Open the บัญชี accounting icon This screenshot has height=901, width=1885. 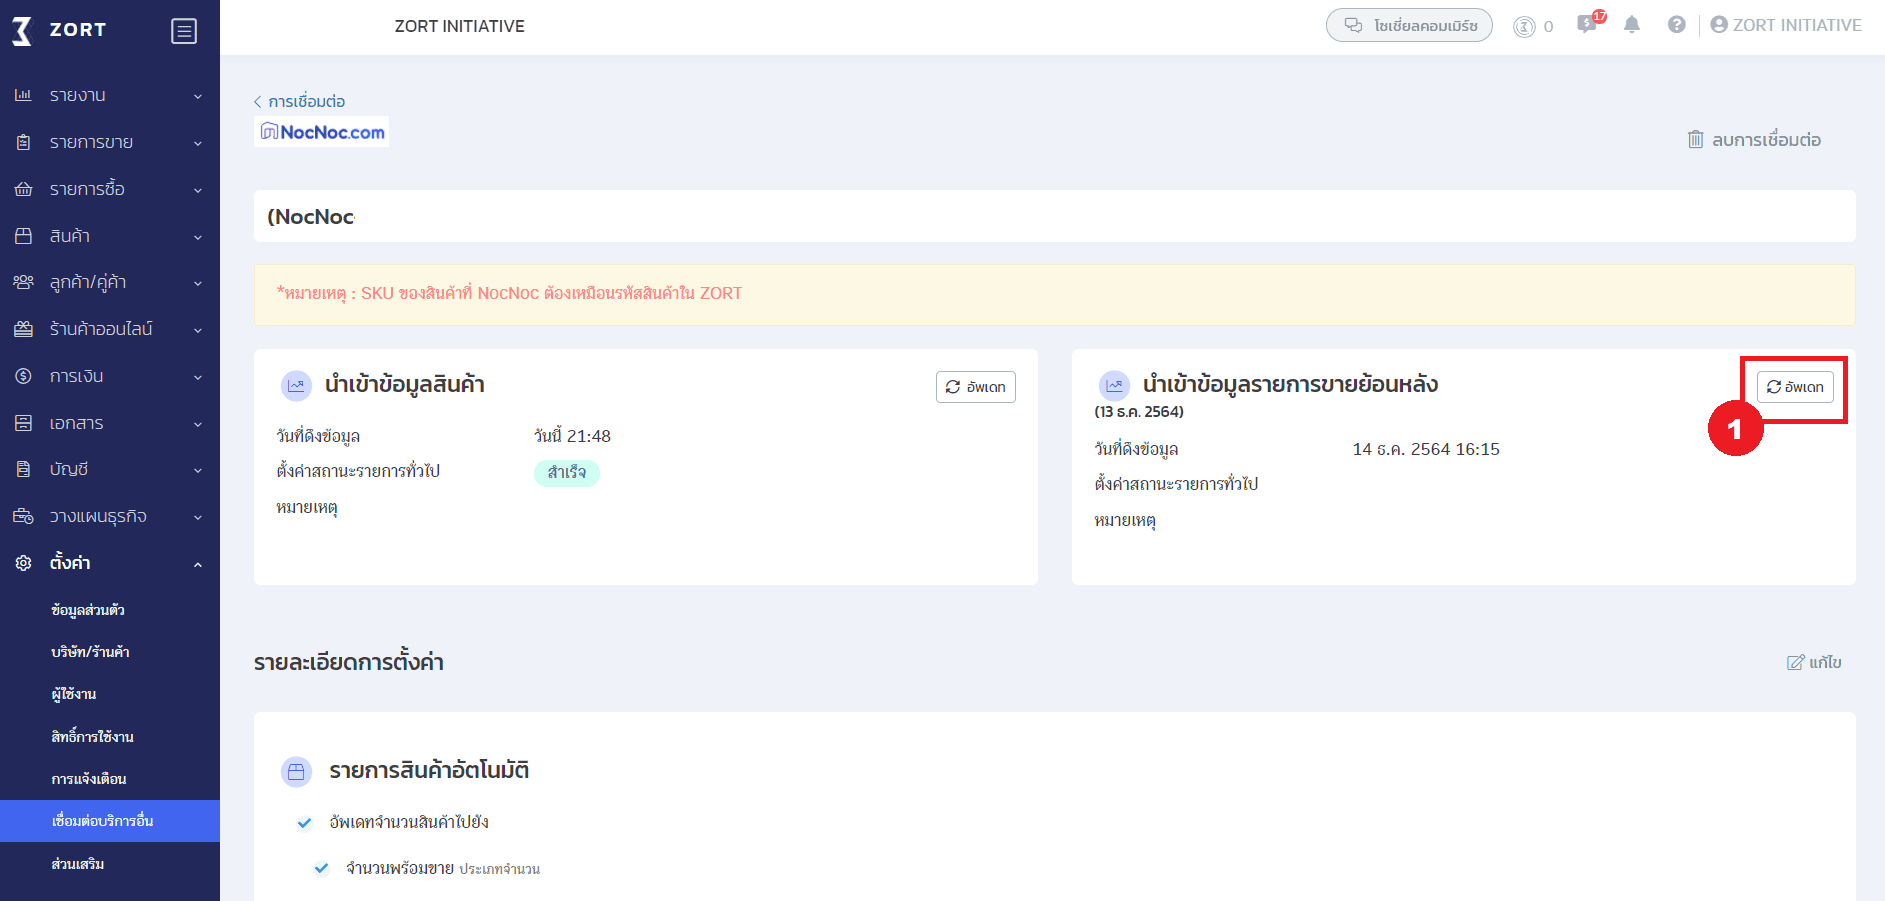pos(23,469)
